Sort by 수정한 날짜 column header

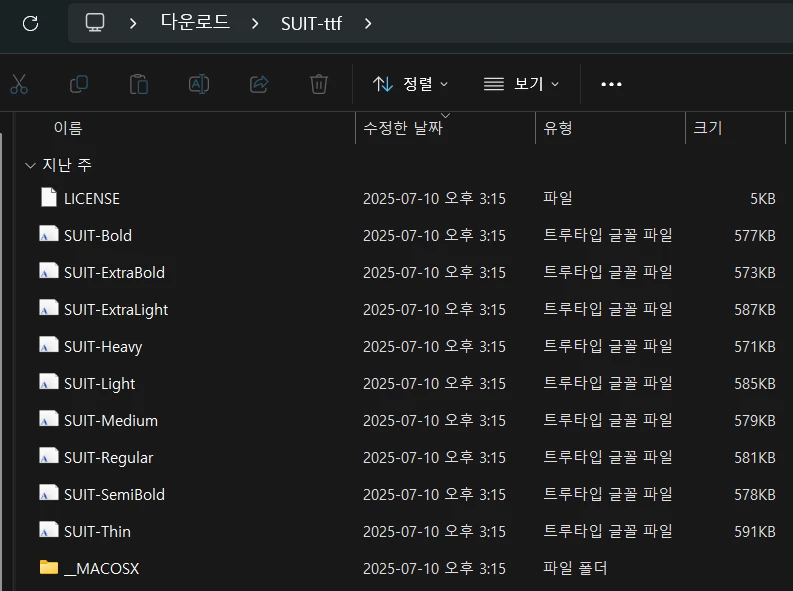tap(403, 128)
